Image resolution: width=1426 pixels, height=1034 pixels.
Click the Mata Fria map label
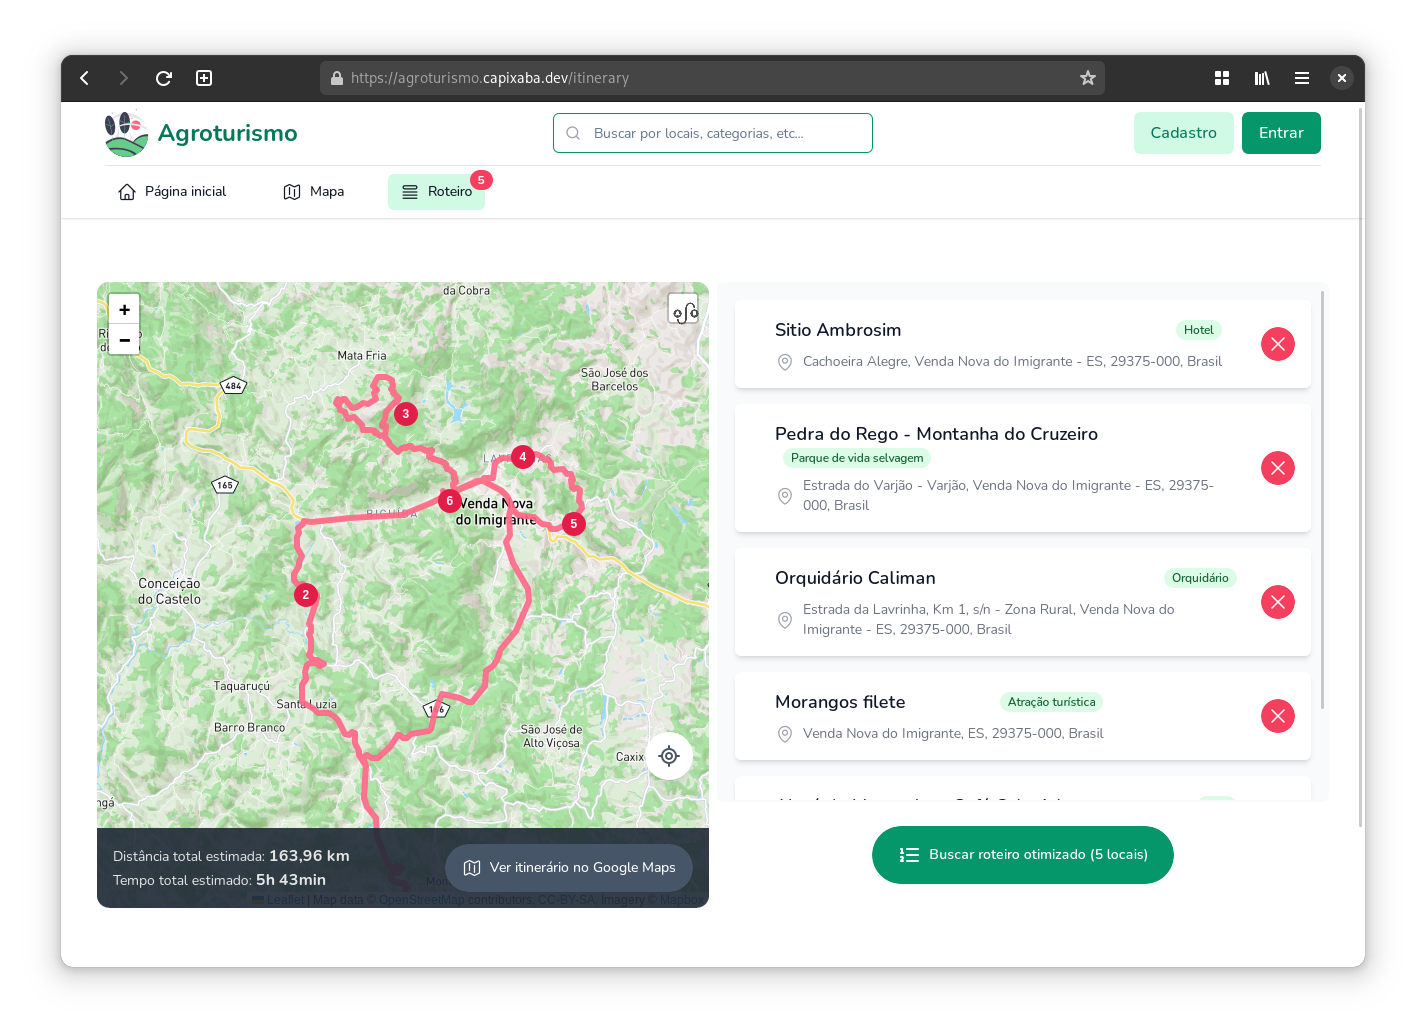point(361,356)
